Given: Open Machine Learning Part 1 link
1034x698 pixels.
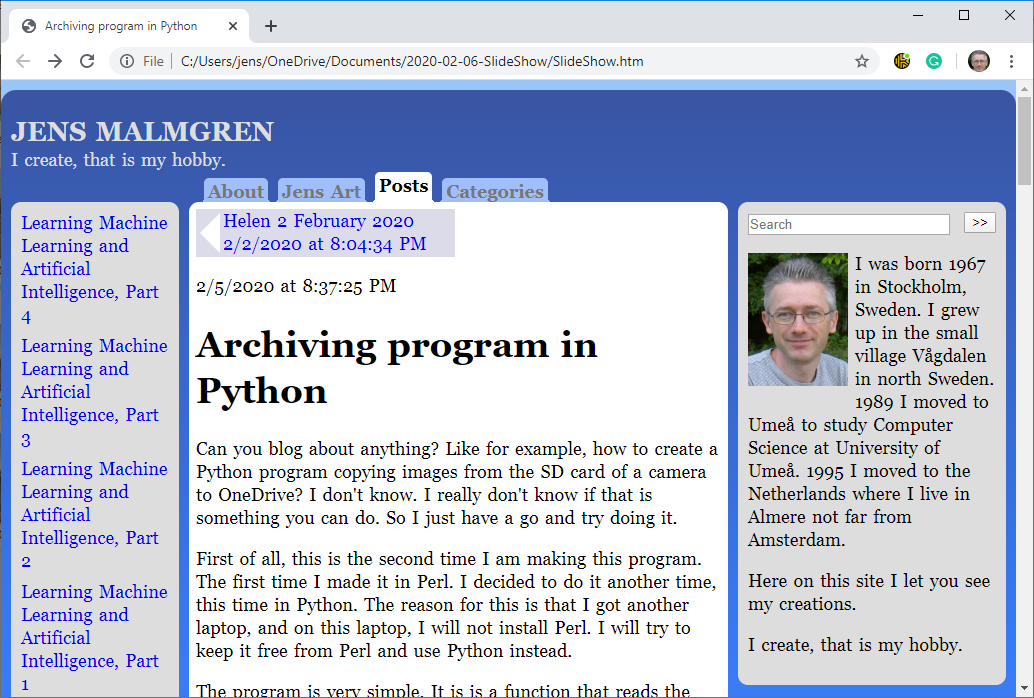Looking at the screenshot, I should tap(94, 638).
